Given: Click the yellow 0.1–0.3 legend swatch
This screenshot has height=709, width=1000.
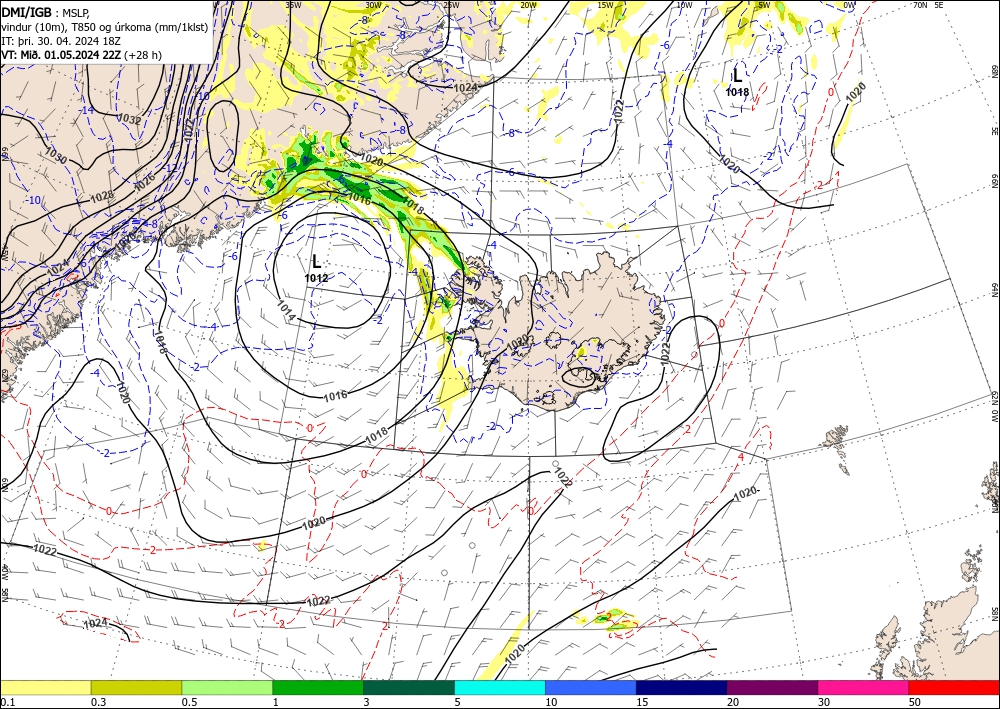Looking at the screenshot, I should coord(45,687).
